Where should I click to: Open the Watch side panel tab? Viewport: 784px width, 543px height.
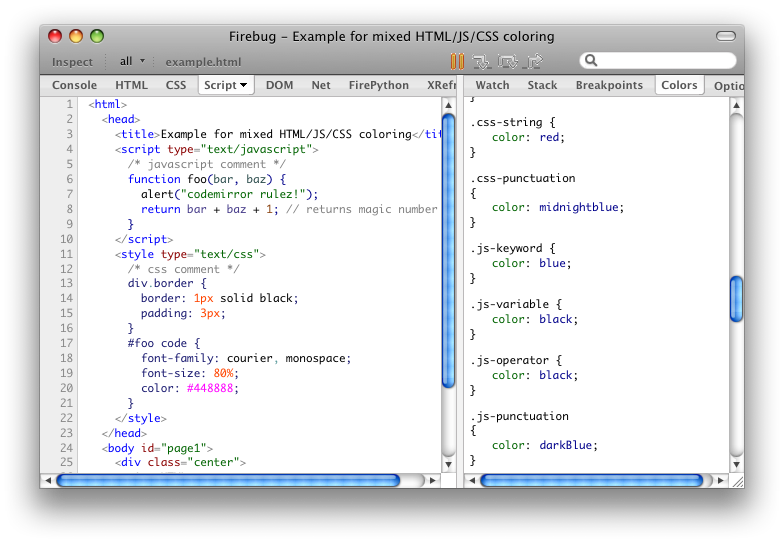[x=492, y=85]
